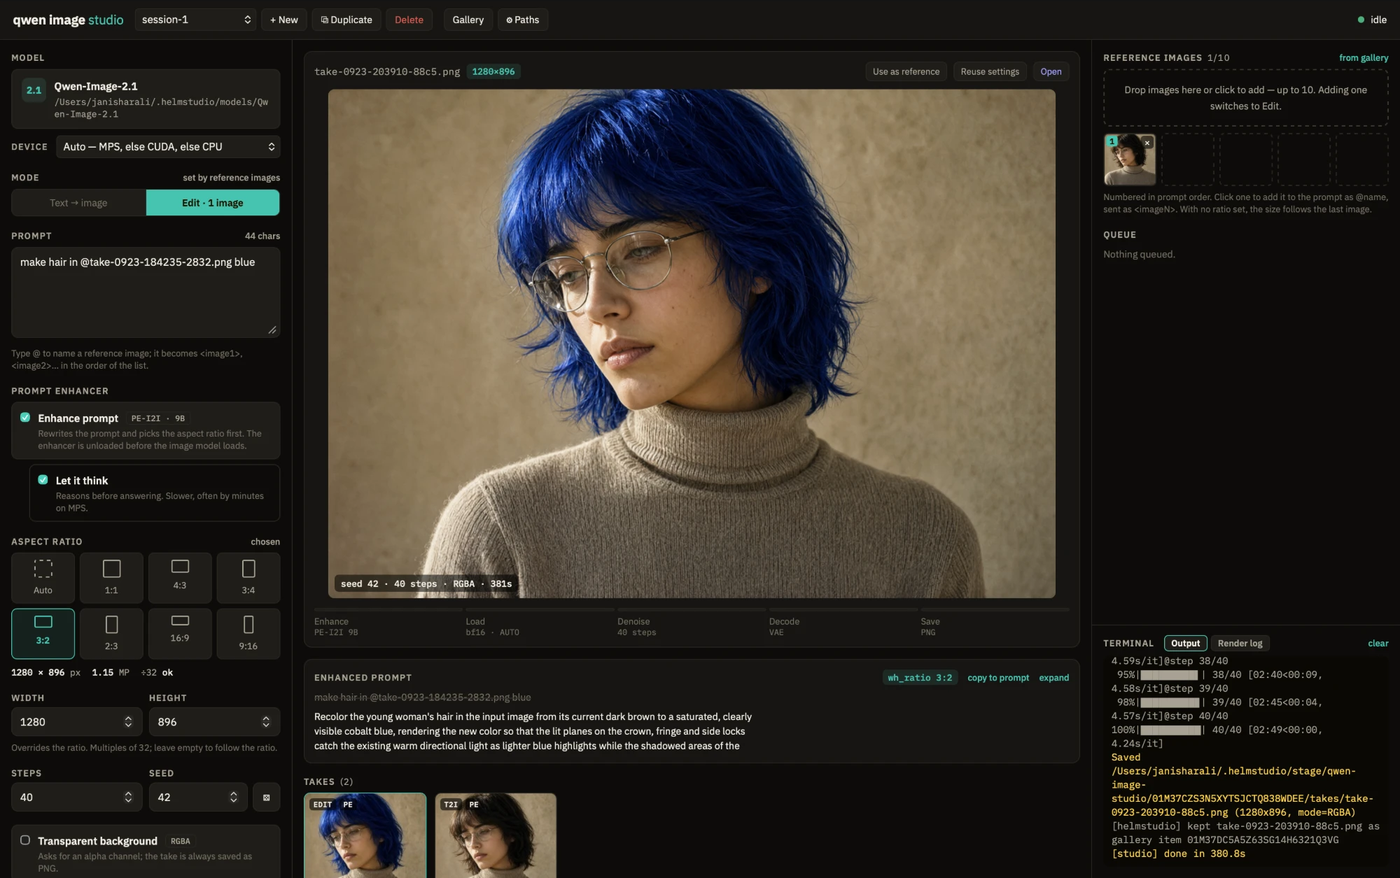Viewport: 1400px width, 878px height.
Task: Enable or disable Enhance prompt checkbox
Action: pyautogui.click(x=25, y=417)
